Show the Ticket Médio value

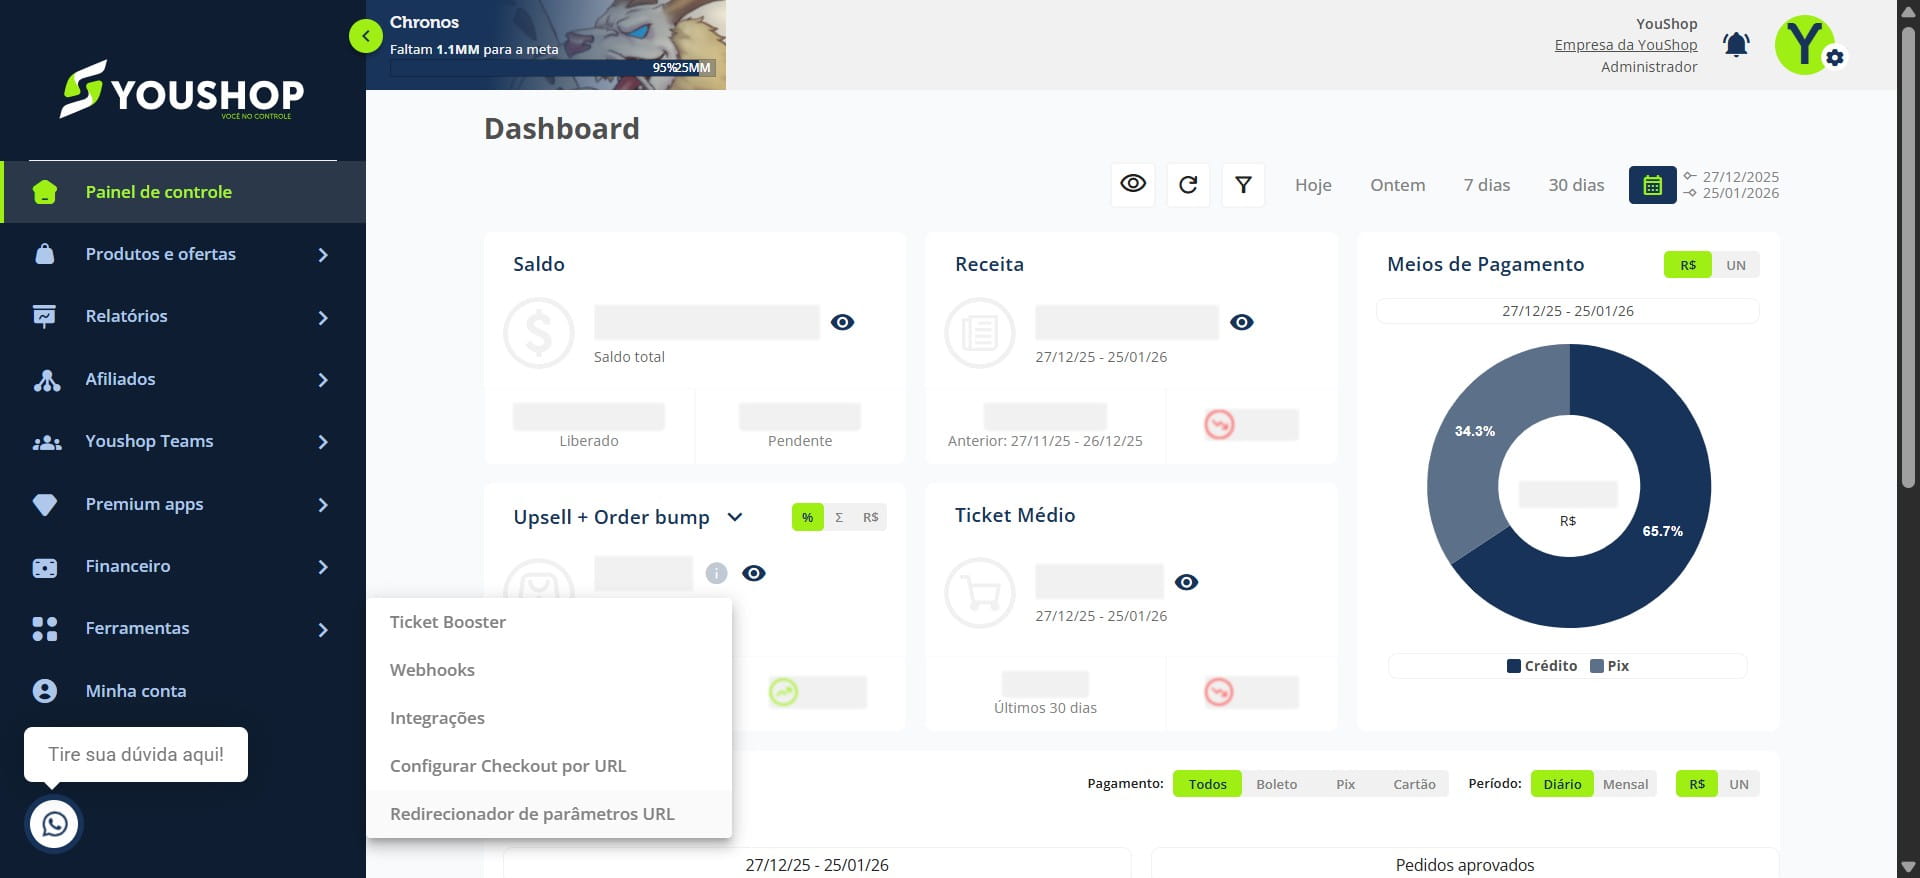point(1187,582)
